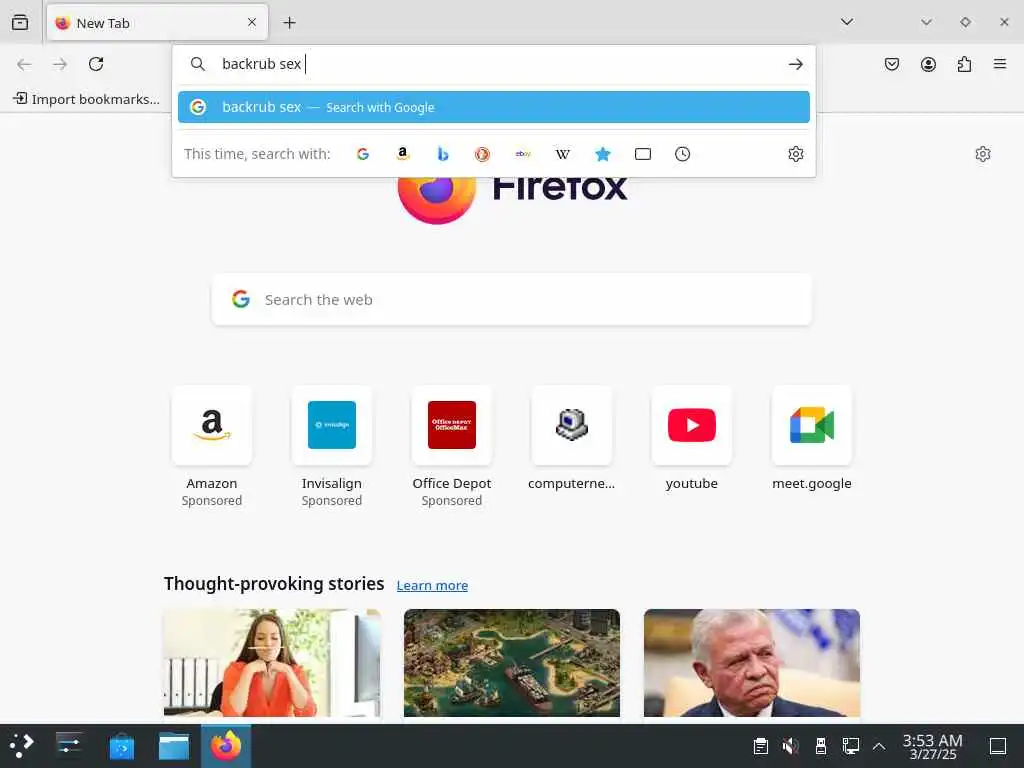Click the muted volume tray icon
Image resolution: width=1024 pixels, height=768 pixels.
[x=791, y=746]
